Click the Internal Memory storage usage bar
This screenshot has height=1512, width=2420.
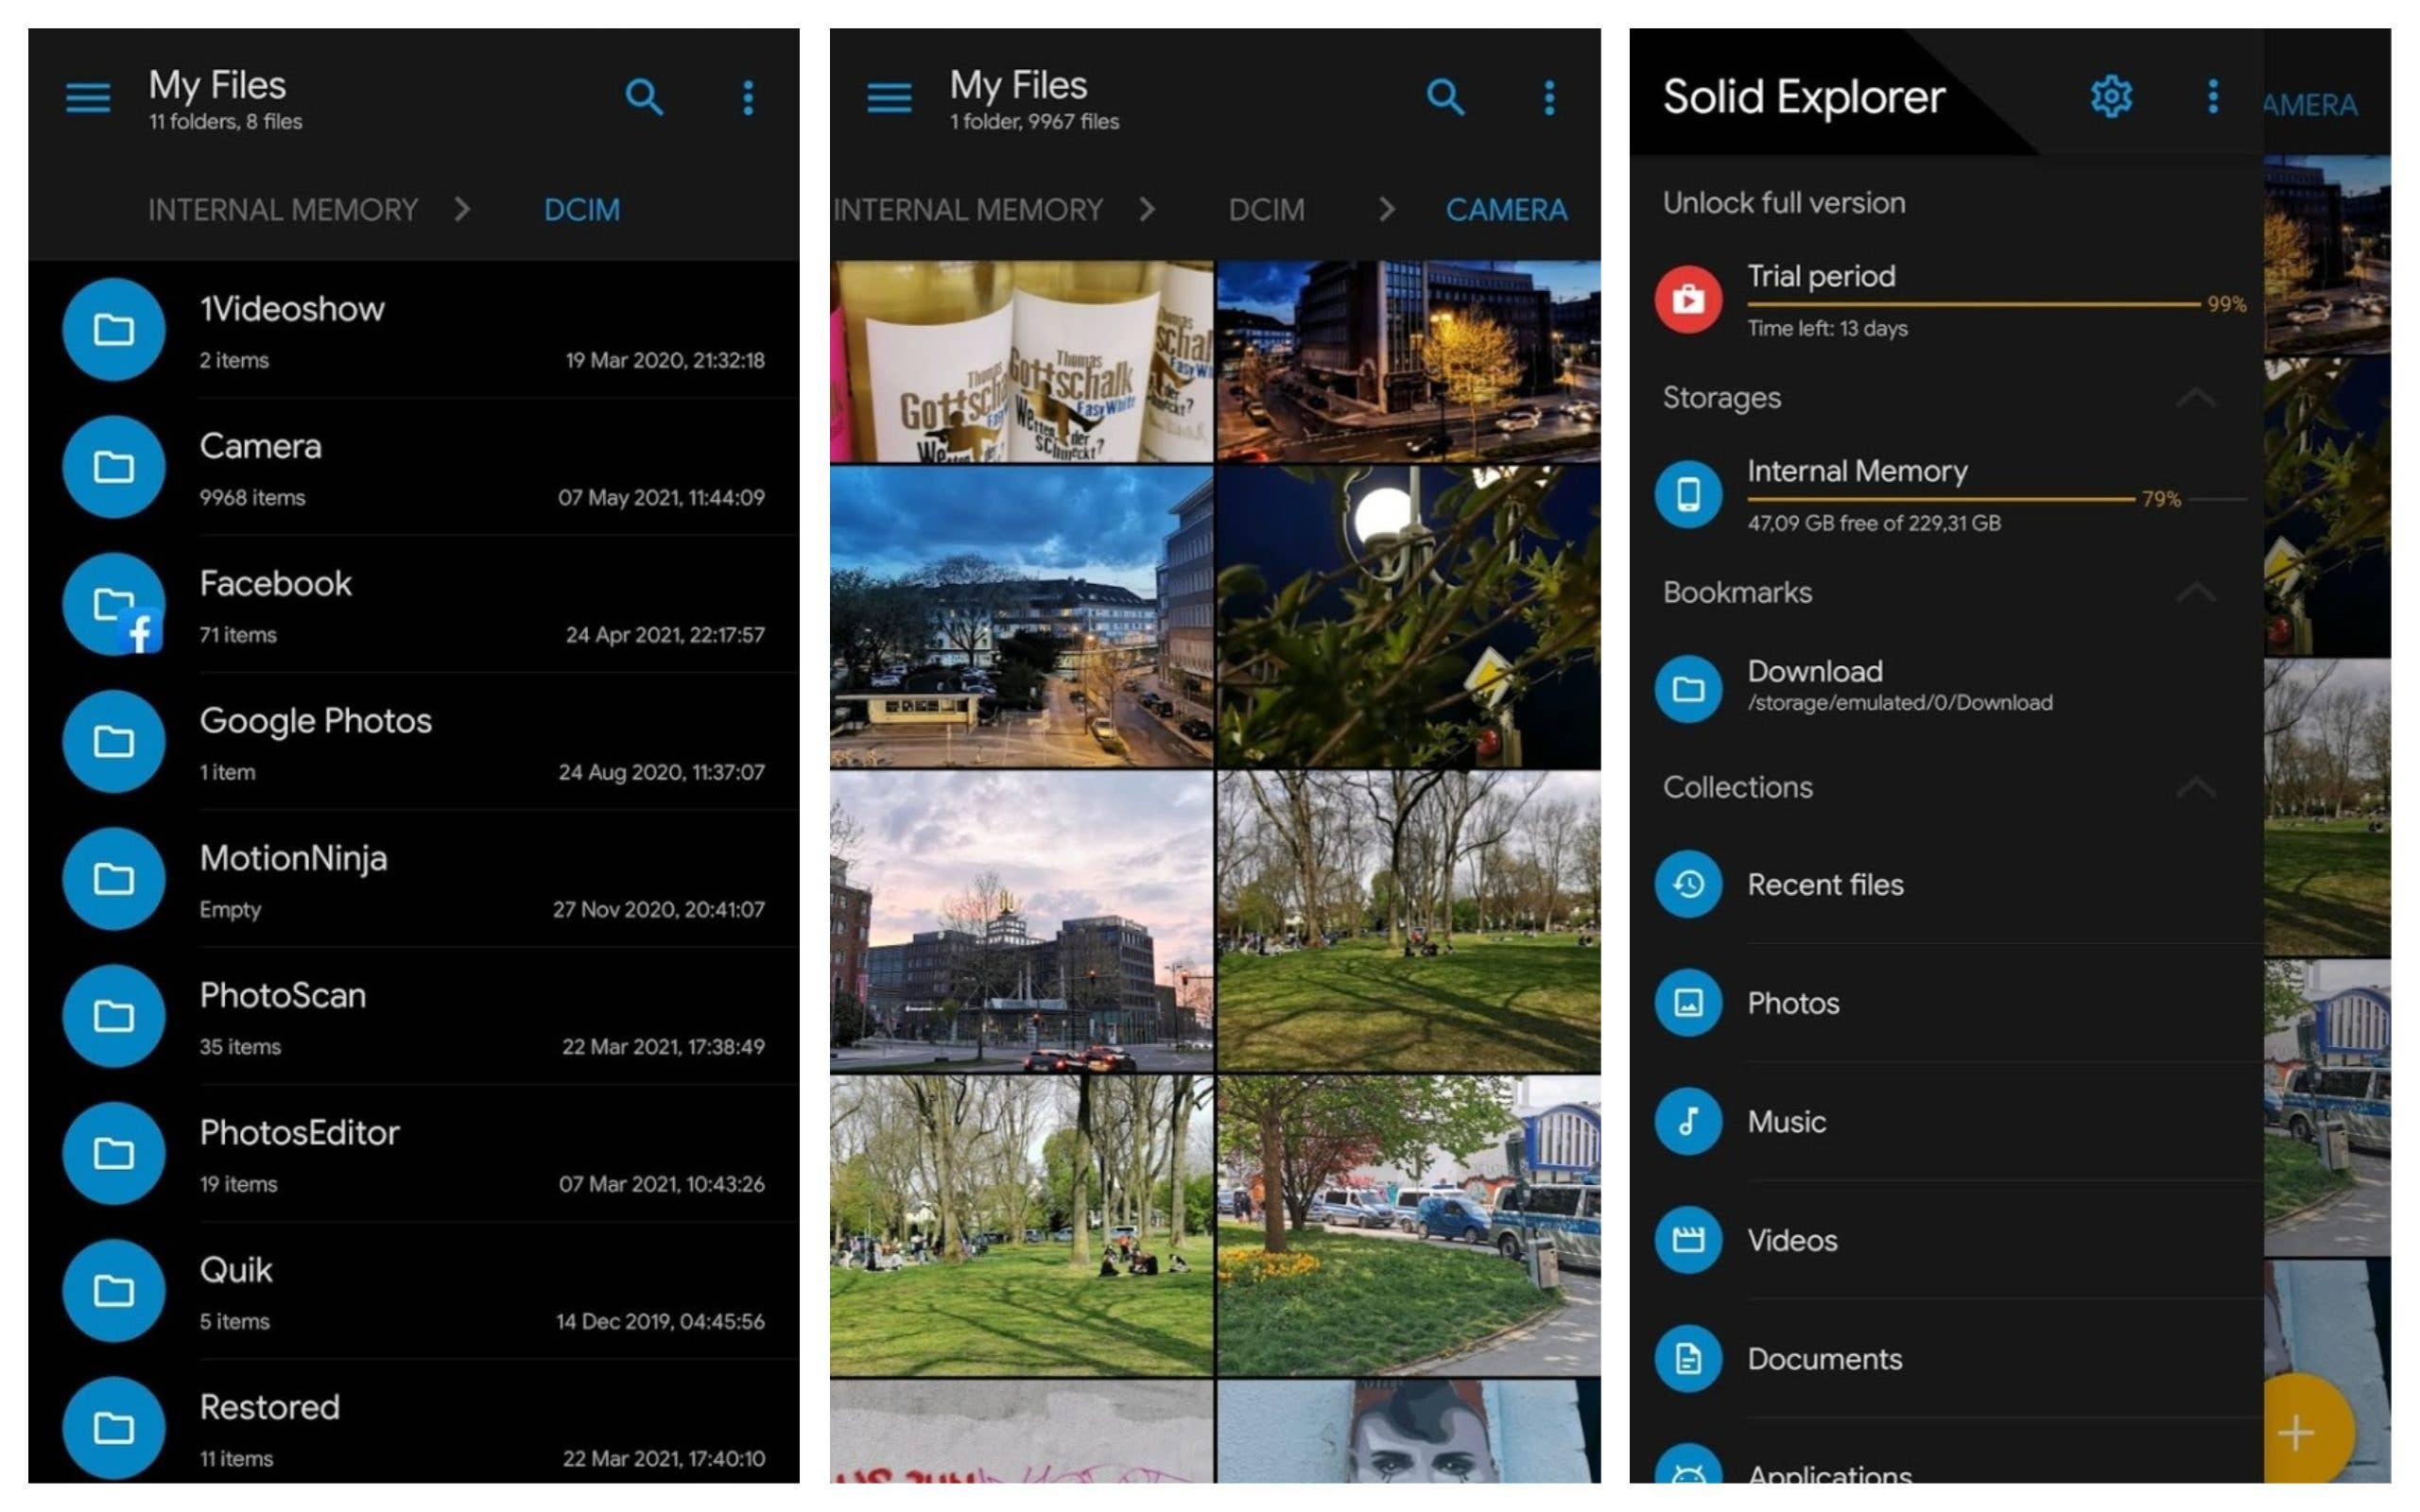click(x=1940, y=498)
